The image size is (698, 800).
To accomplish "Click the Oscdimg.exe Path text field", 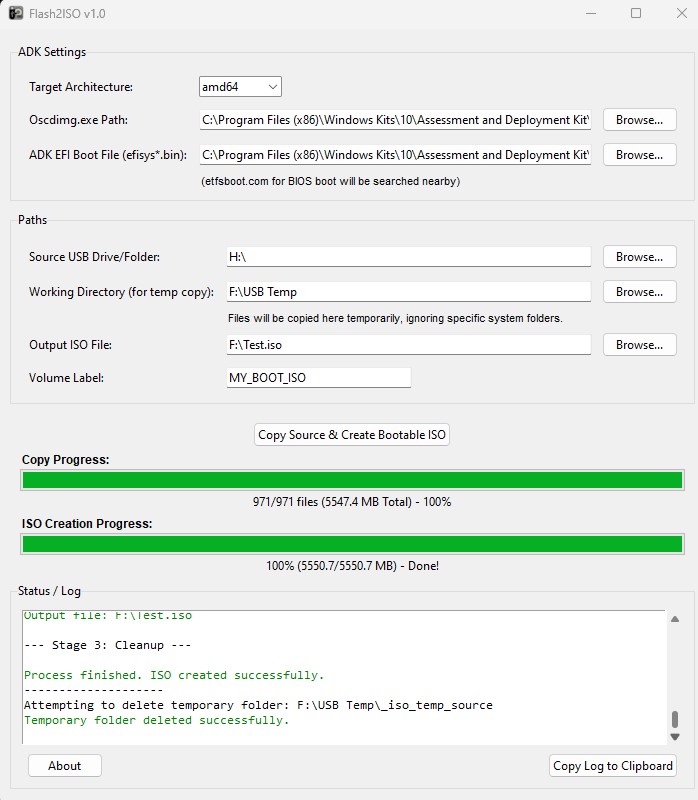I will pyautogui.click(x=395, y=120).
